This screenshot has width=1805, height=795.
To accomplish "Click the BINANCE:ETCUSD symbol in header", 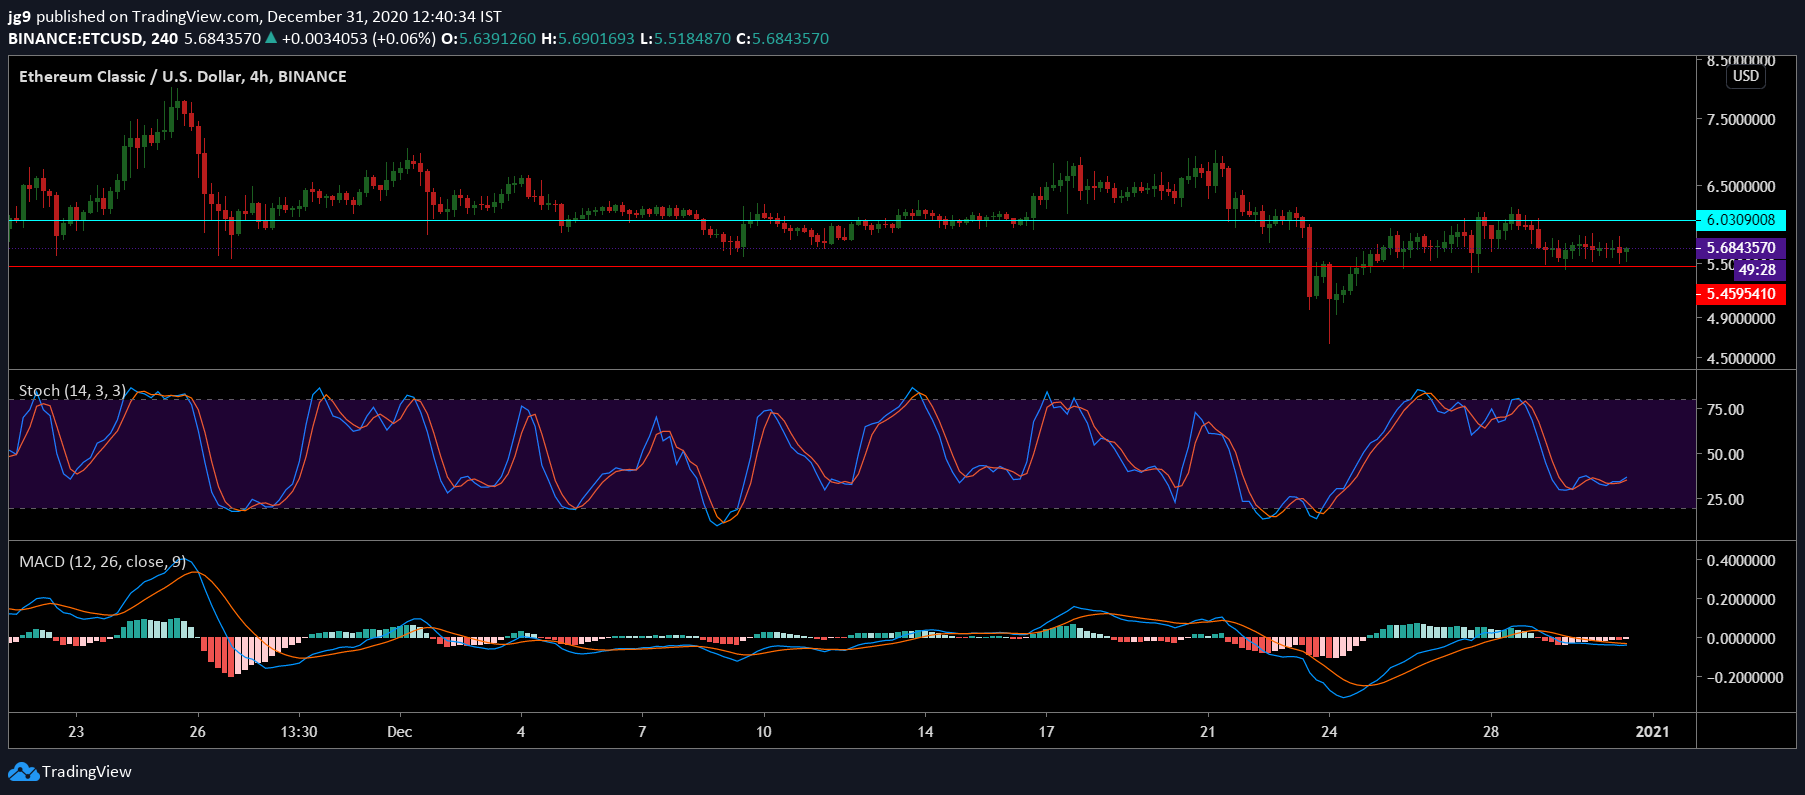I will tap(76, 39).
